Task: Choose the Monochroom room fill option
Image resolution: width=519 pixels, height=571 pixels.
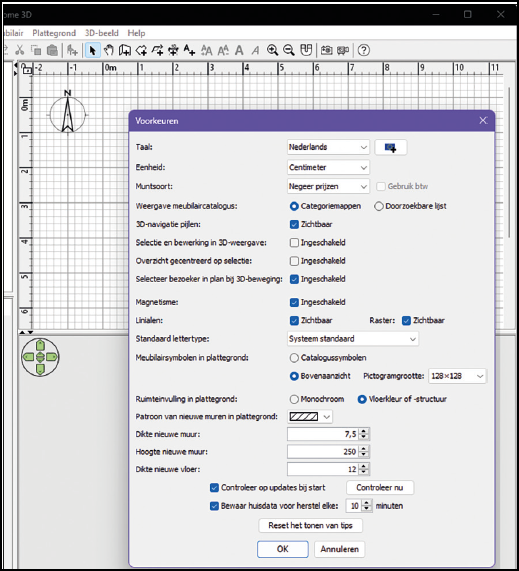Action: 294,399
